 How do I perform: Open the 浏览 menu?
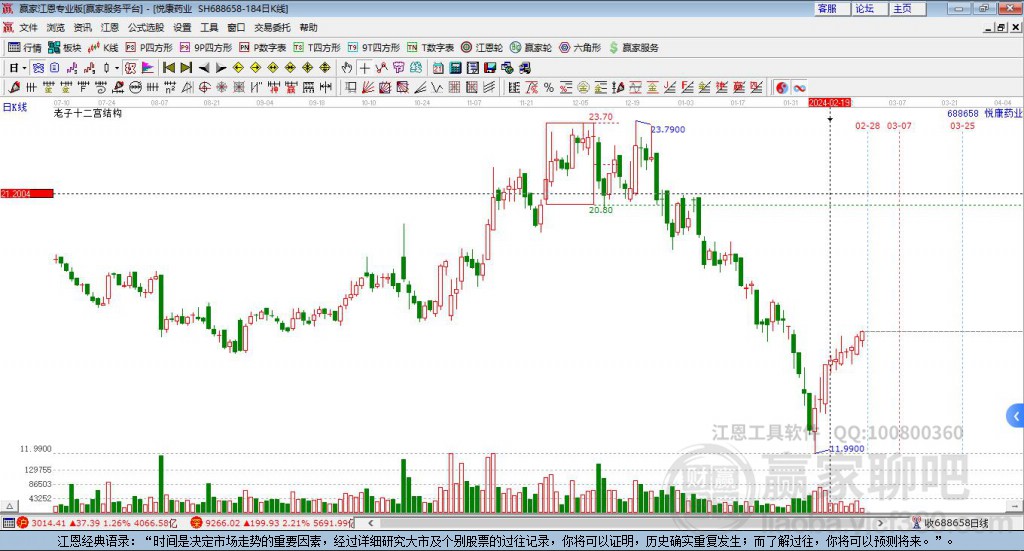[56, 27]
